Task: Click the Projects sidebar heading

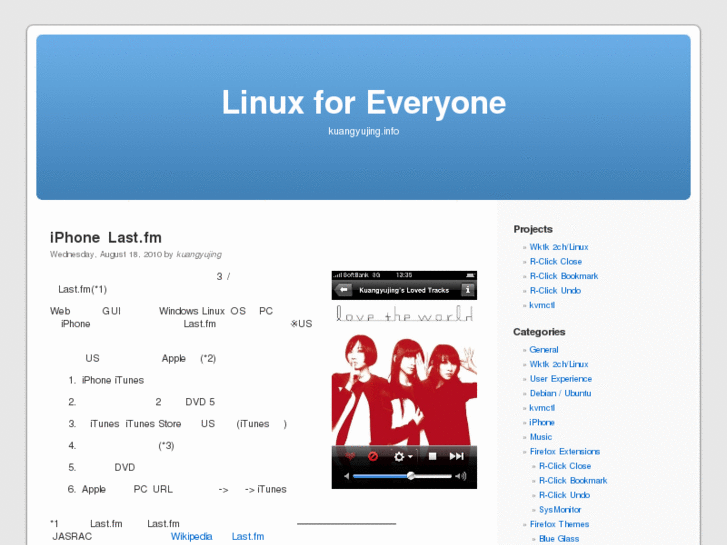Action: coord(533,229)
